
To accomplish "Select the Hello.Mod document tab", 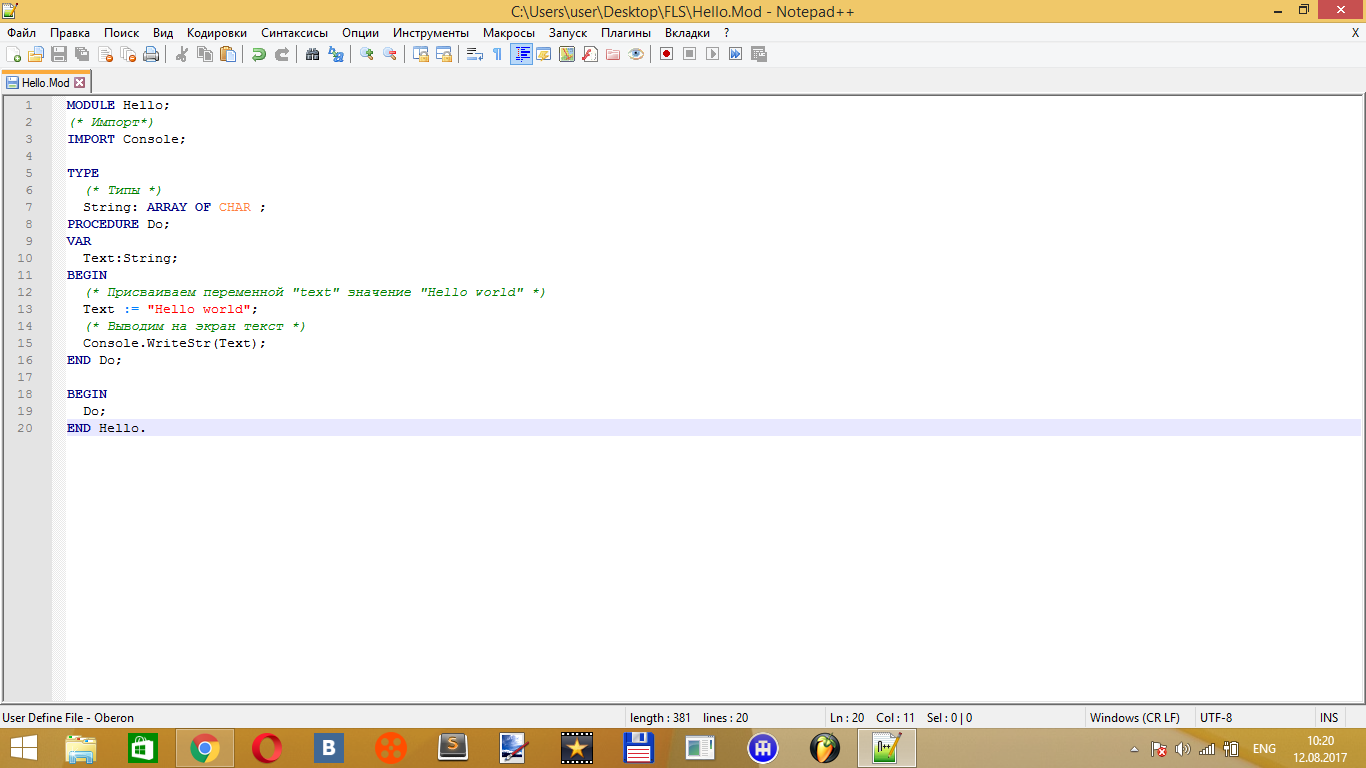I will click(45, 83).
